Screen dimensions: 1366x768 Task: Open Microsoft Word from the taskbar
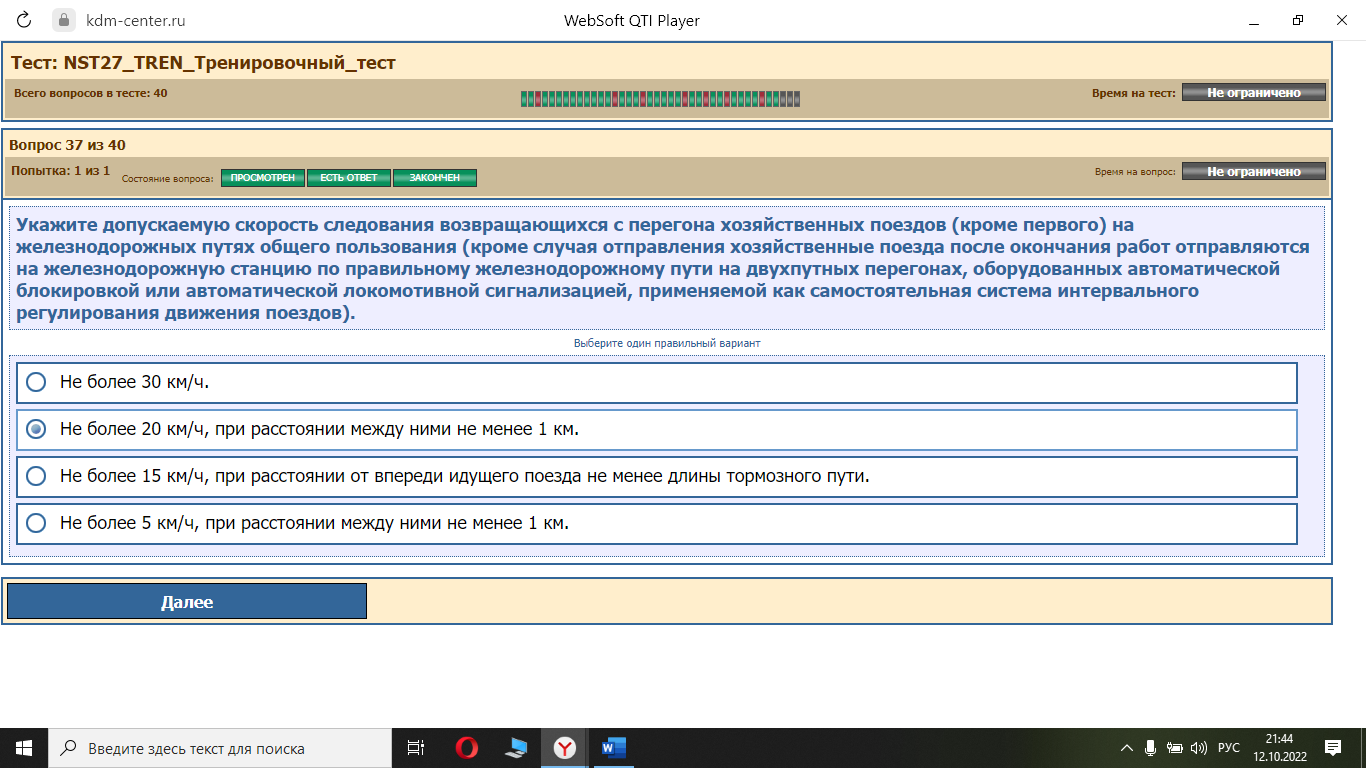pos(613,748)
